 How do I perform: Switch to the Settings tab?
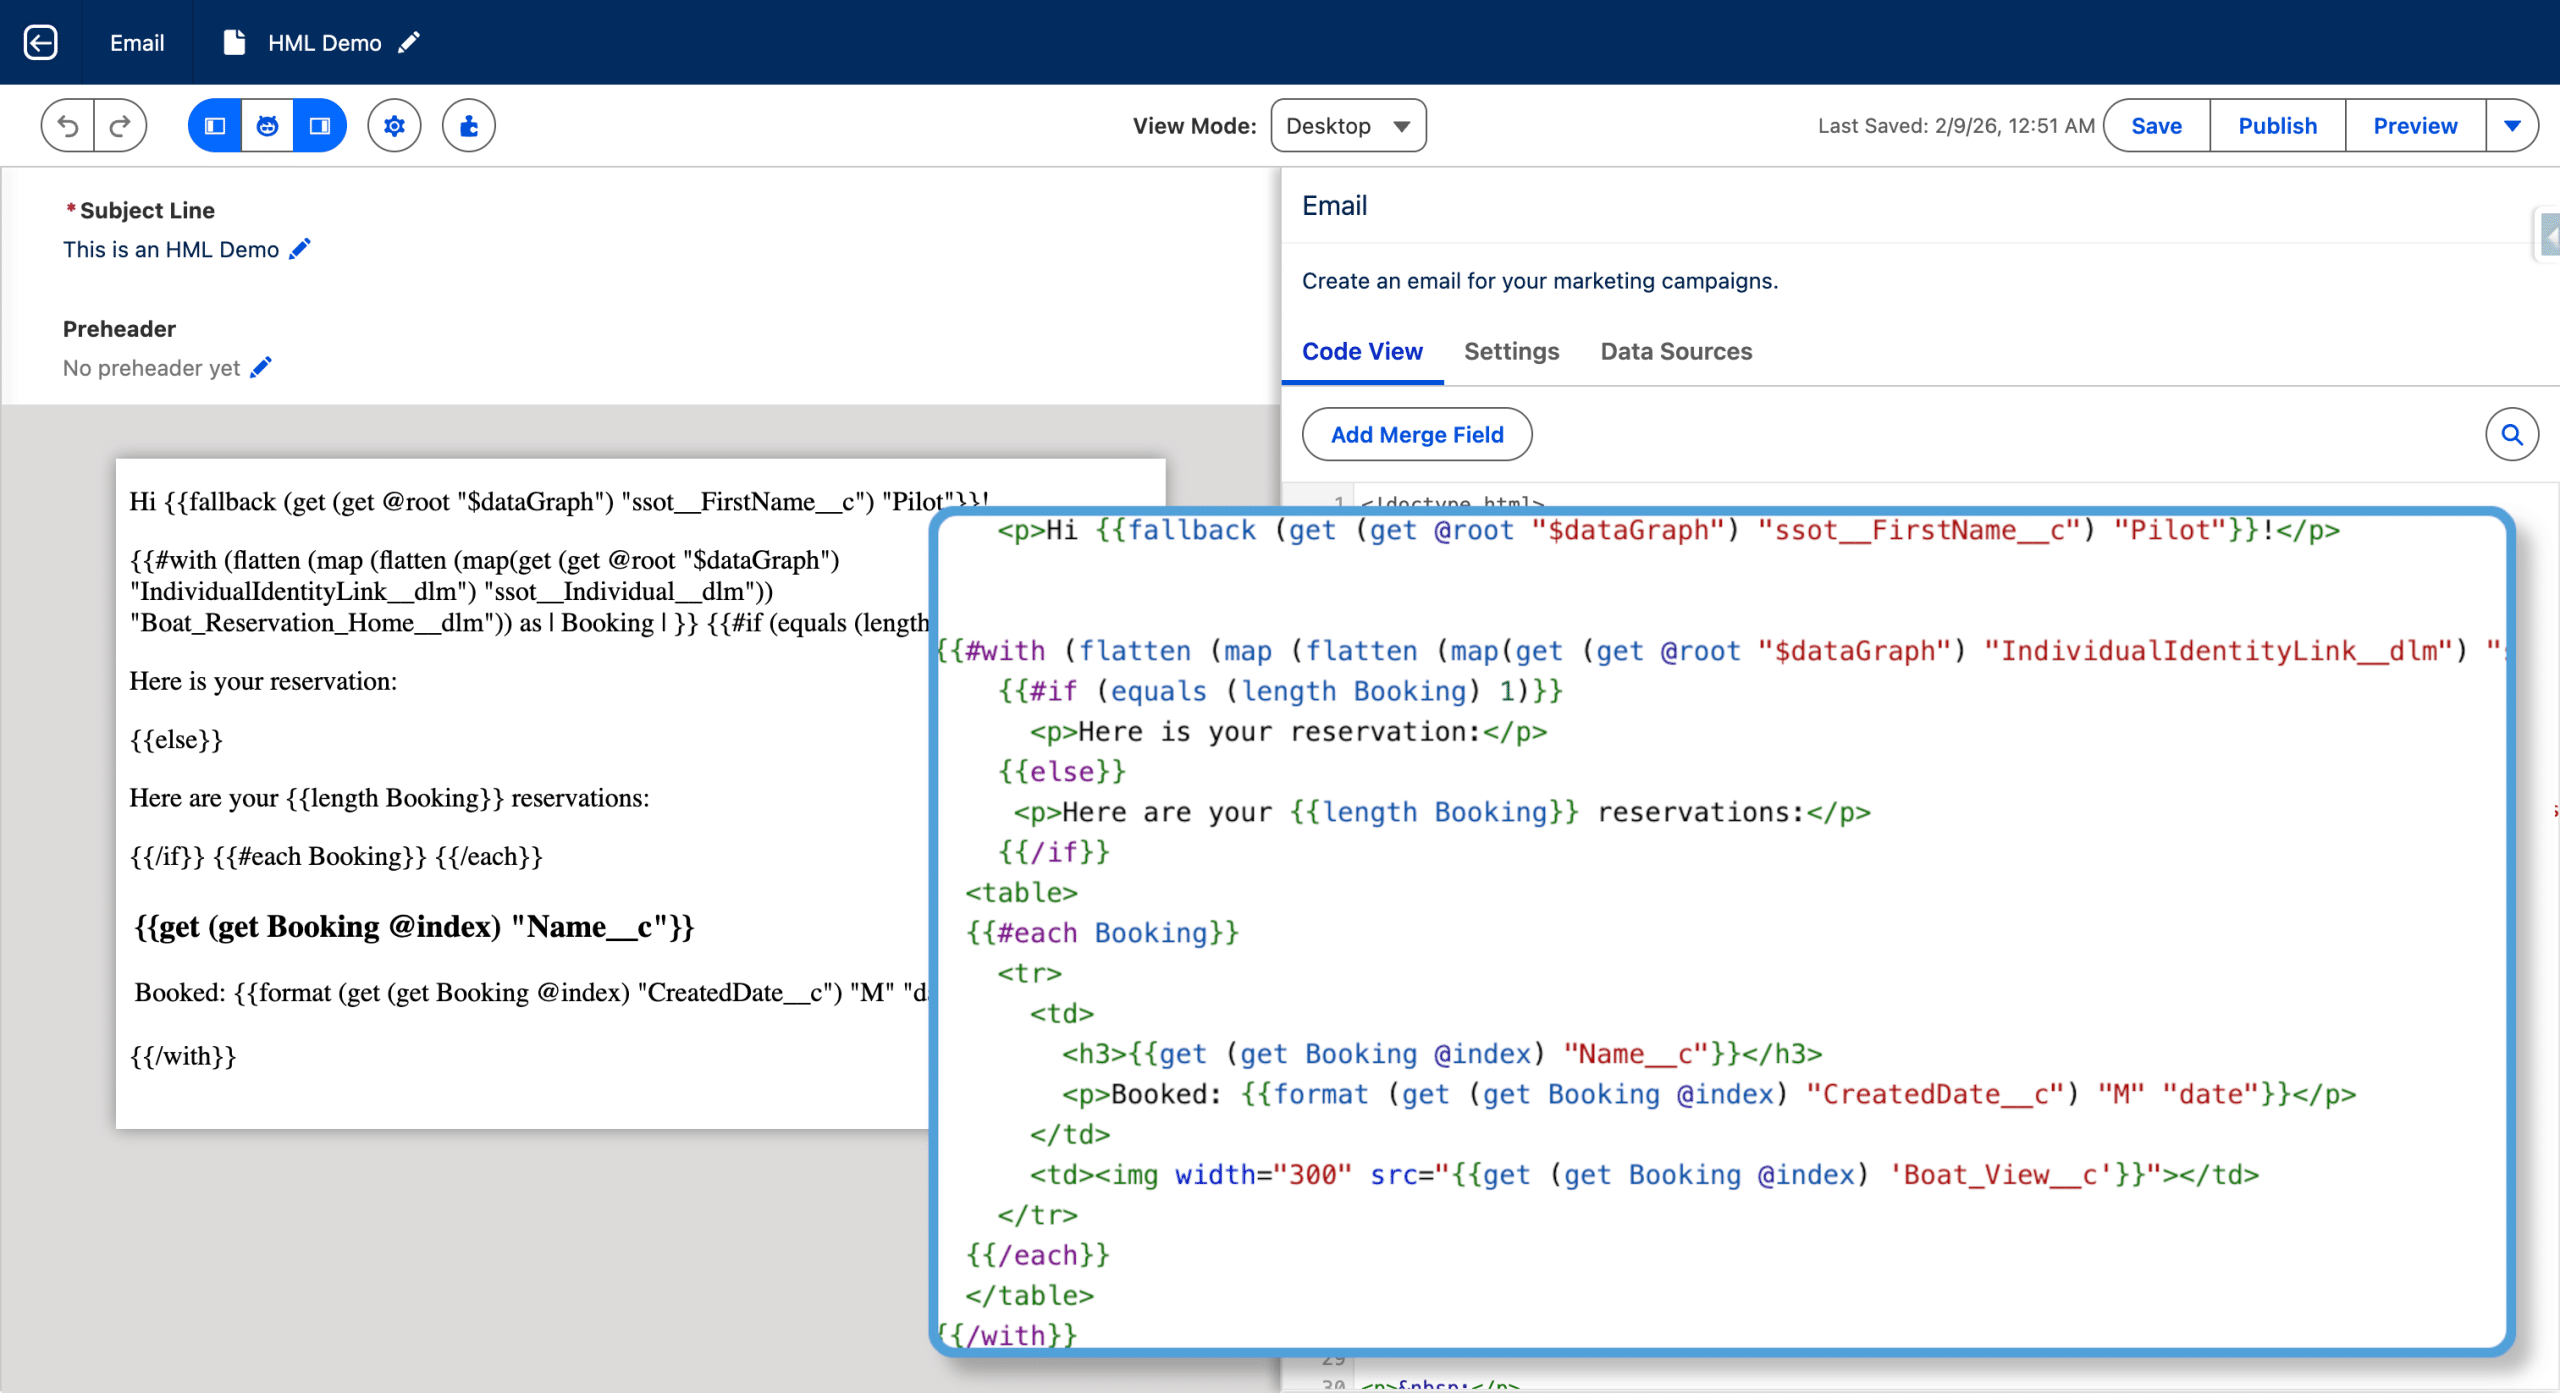pyautogui.click(x=1511, y=352)
